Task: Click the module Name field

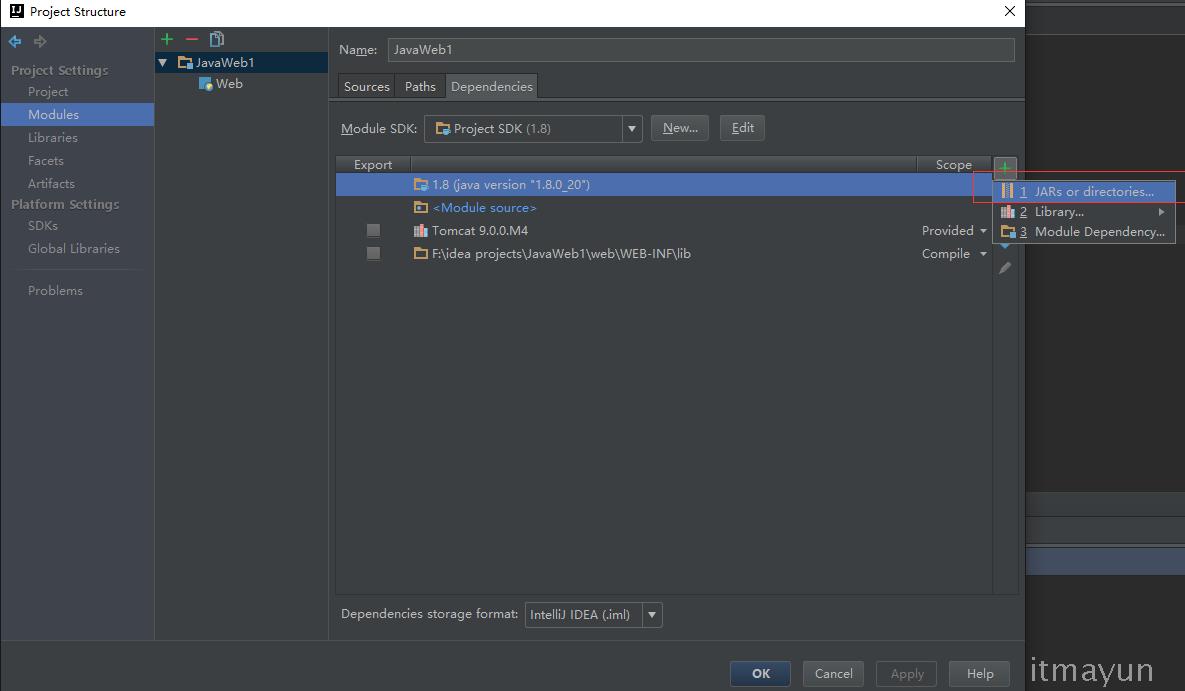Action: (701, 50)
